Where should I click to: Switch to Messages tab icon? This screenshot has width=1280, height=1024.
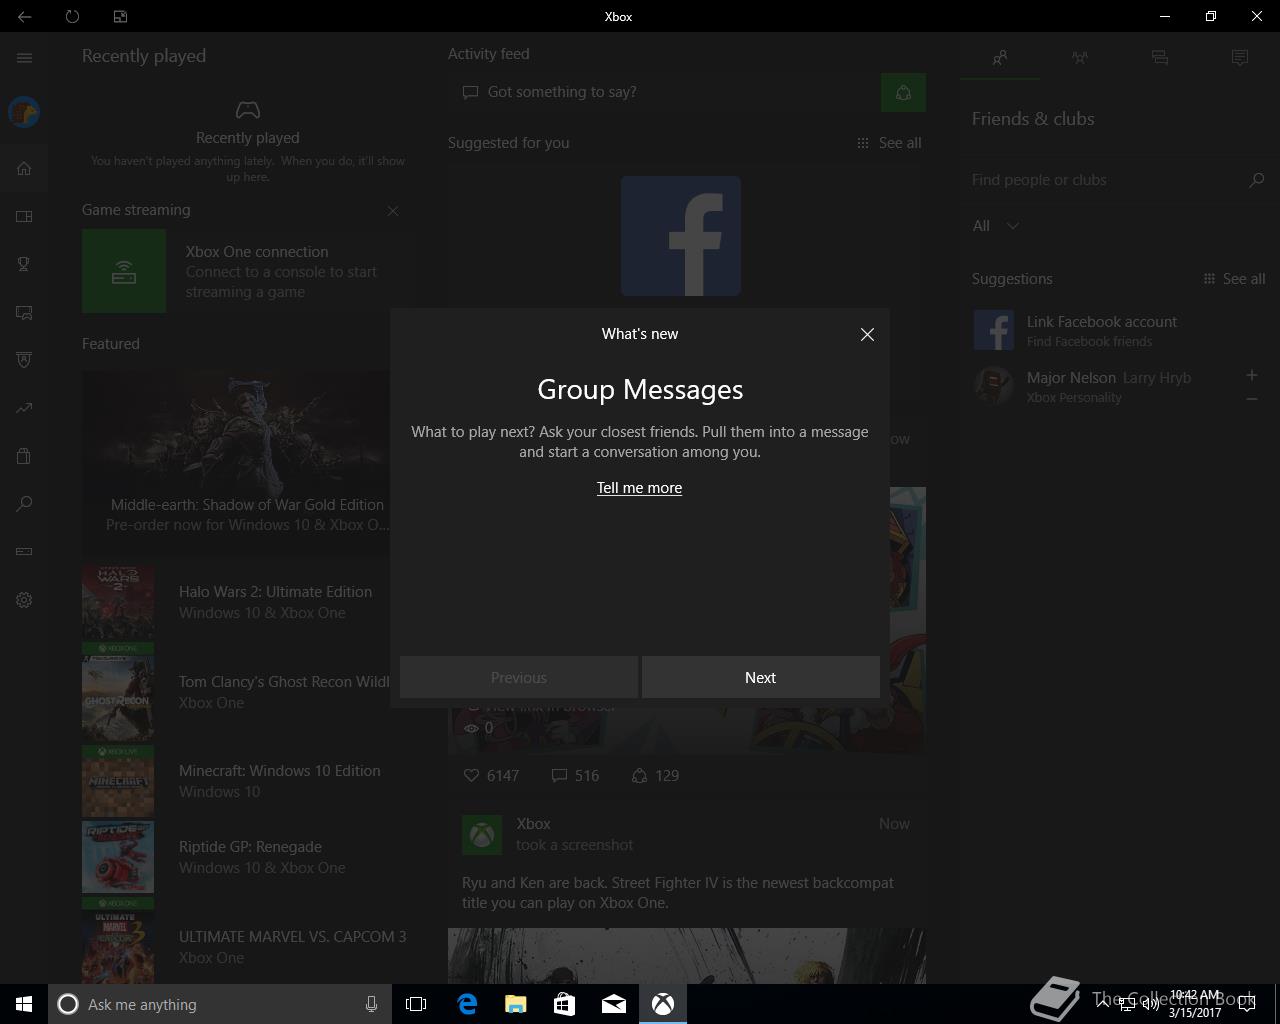point(1160,58)
